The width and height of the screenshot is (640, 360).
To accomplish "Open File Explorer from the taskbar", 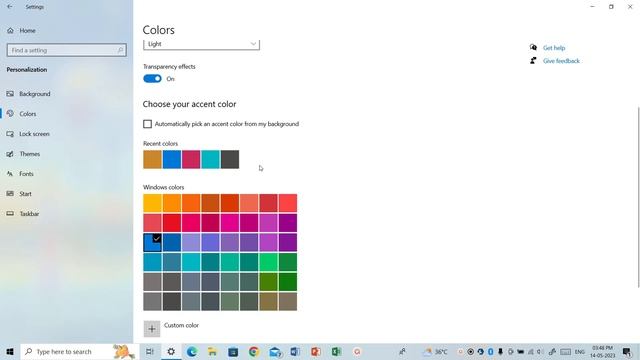I will (212, 351).
